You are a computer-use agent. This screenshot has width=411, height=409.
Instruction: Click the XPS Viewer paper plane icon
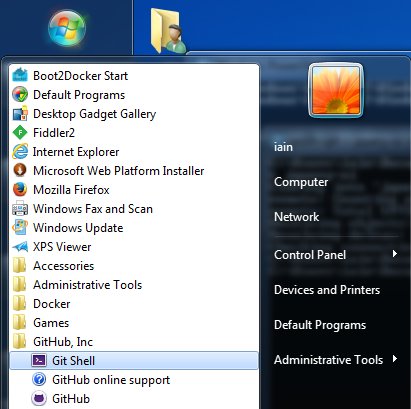[20, 247]
